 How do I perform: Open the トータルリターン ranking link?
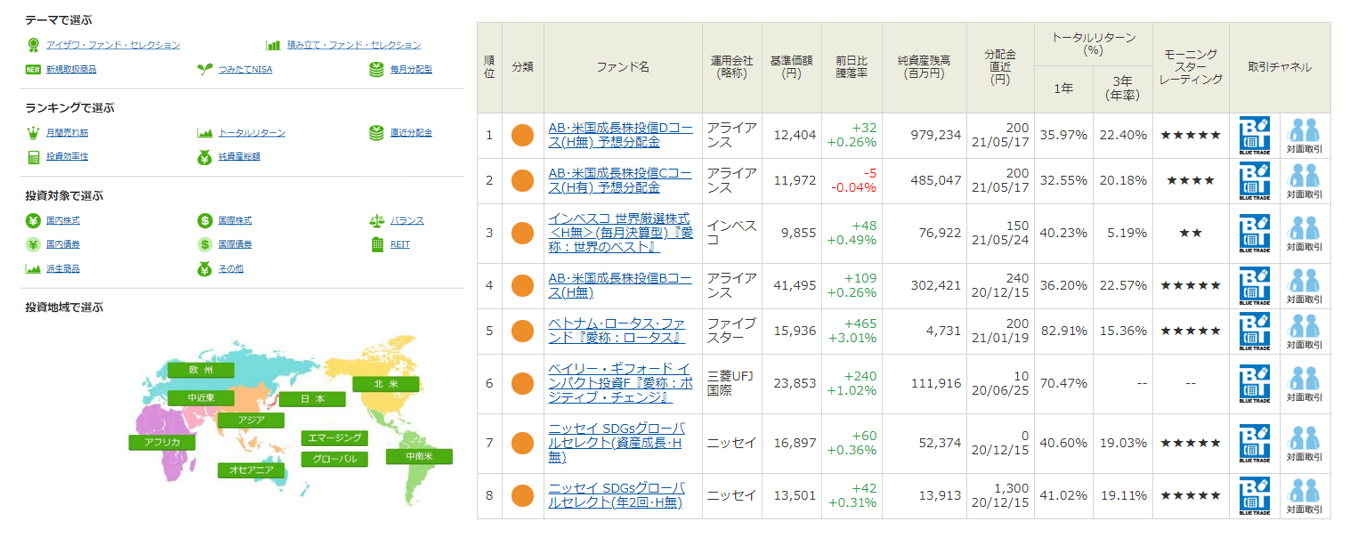(251, 133)
